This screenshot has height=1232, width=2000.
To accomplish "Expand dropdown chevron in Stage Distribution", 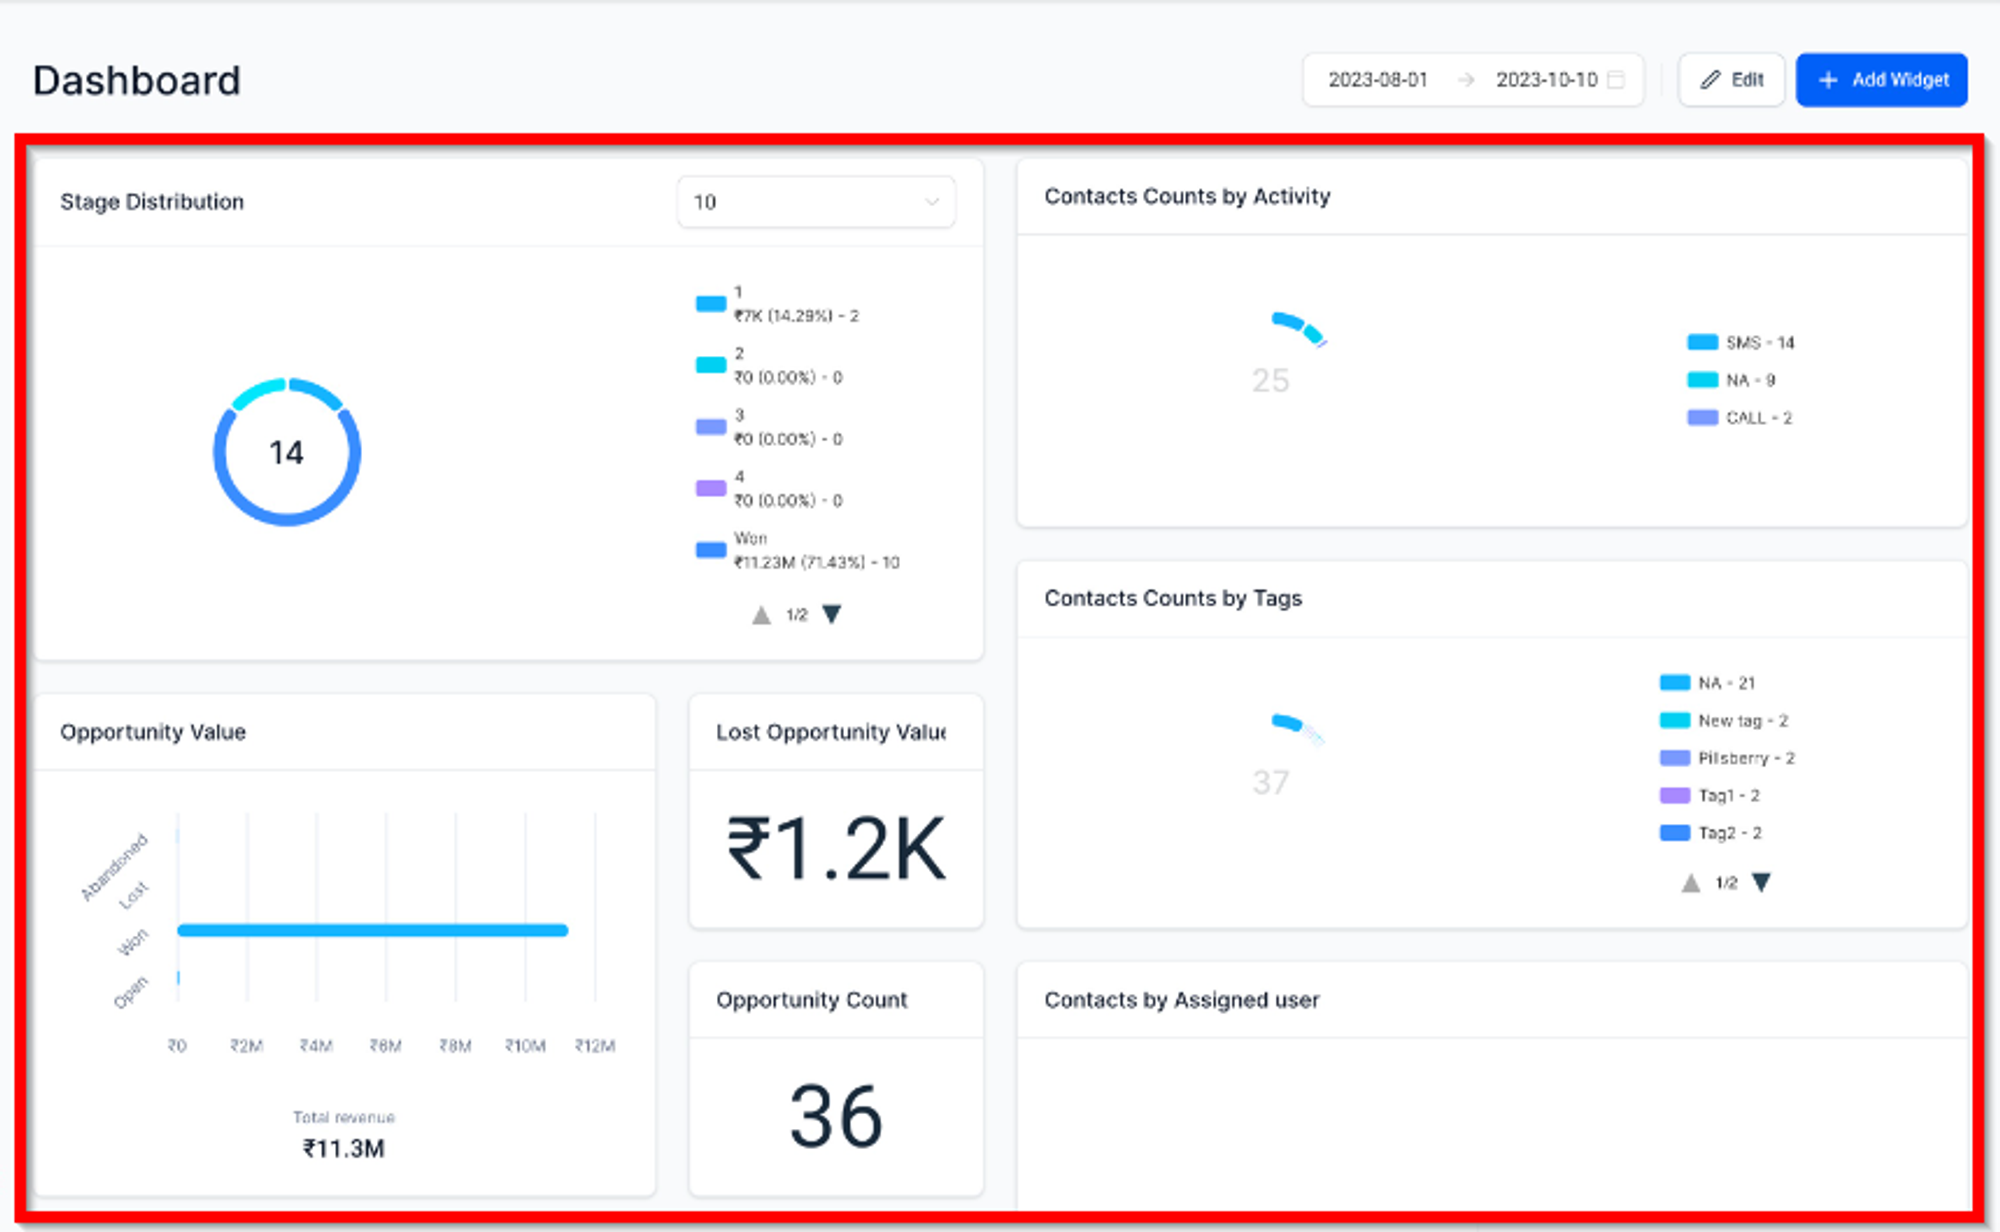I will [931, 202].
